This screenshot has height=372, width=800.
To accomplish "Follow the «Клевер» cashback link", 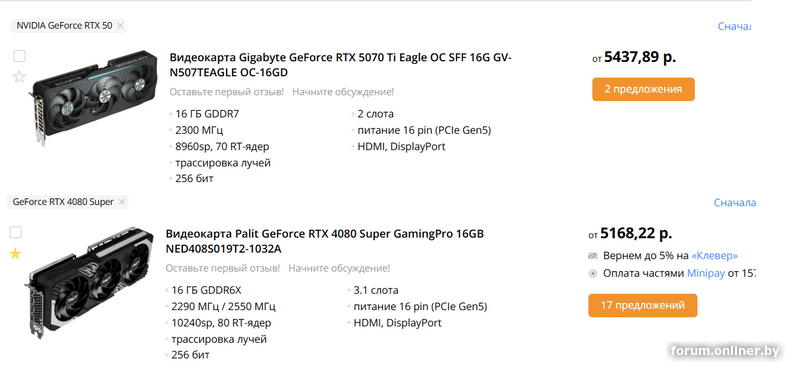I will pyautogui.click(x=714, y=256).
